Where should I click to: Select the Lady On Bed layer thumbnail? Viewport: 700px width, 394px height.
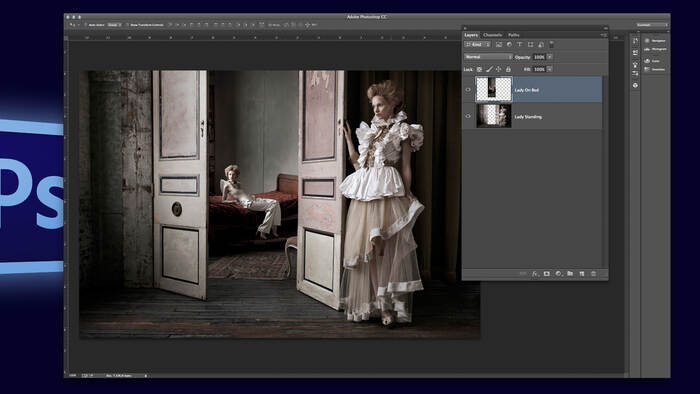tap(494, 89)
